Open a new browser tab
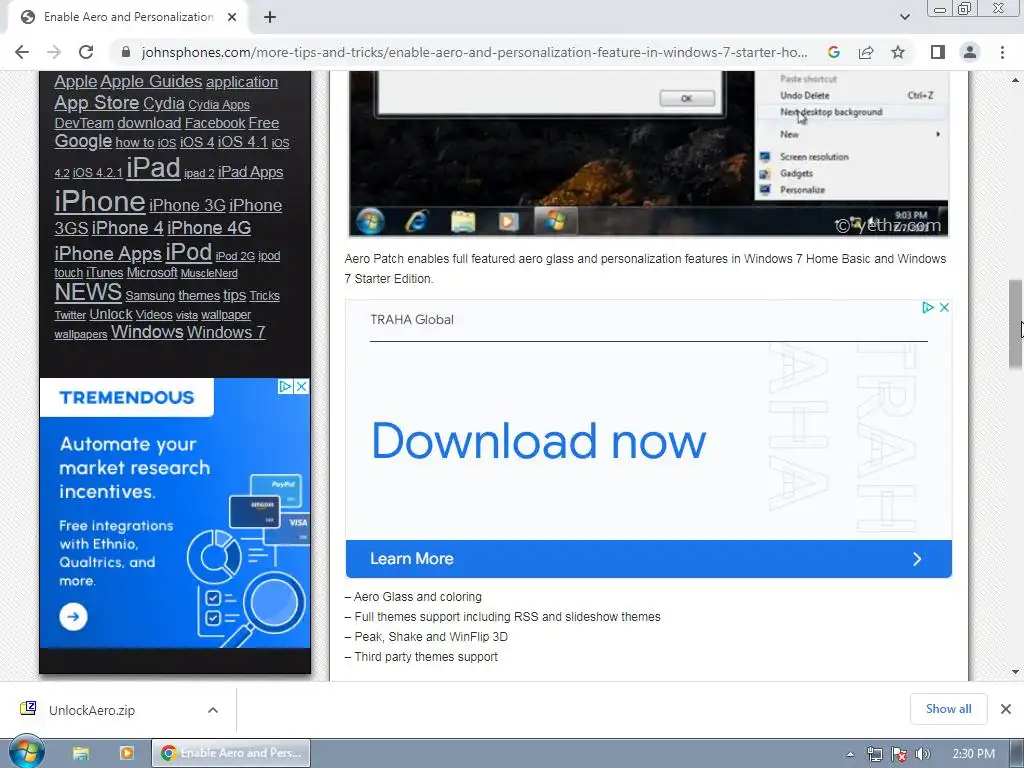 (x=270, y=18)
